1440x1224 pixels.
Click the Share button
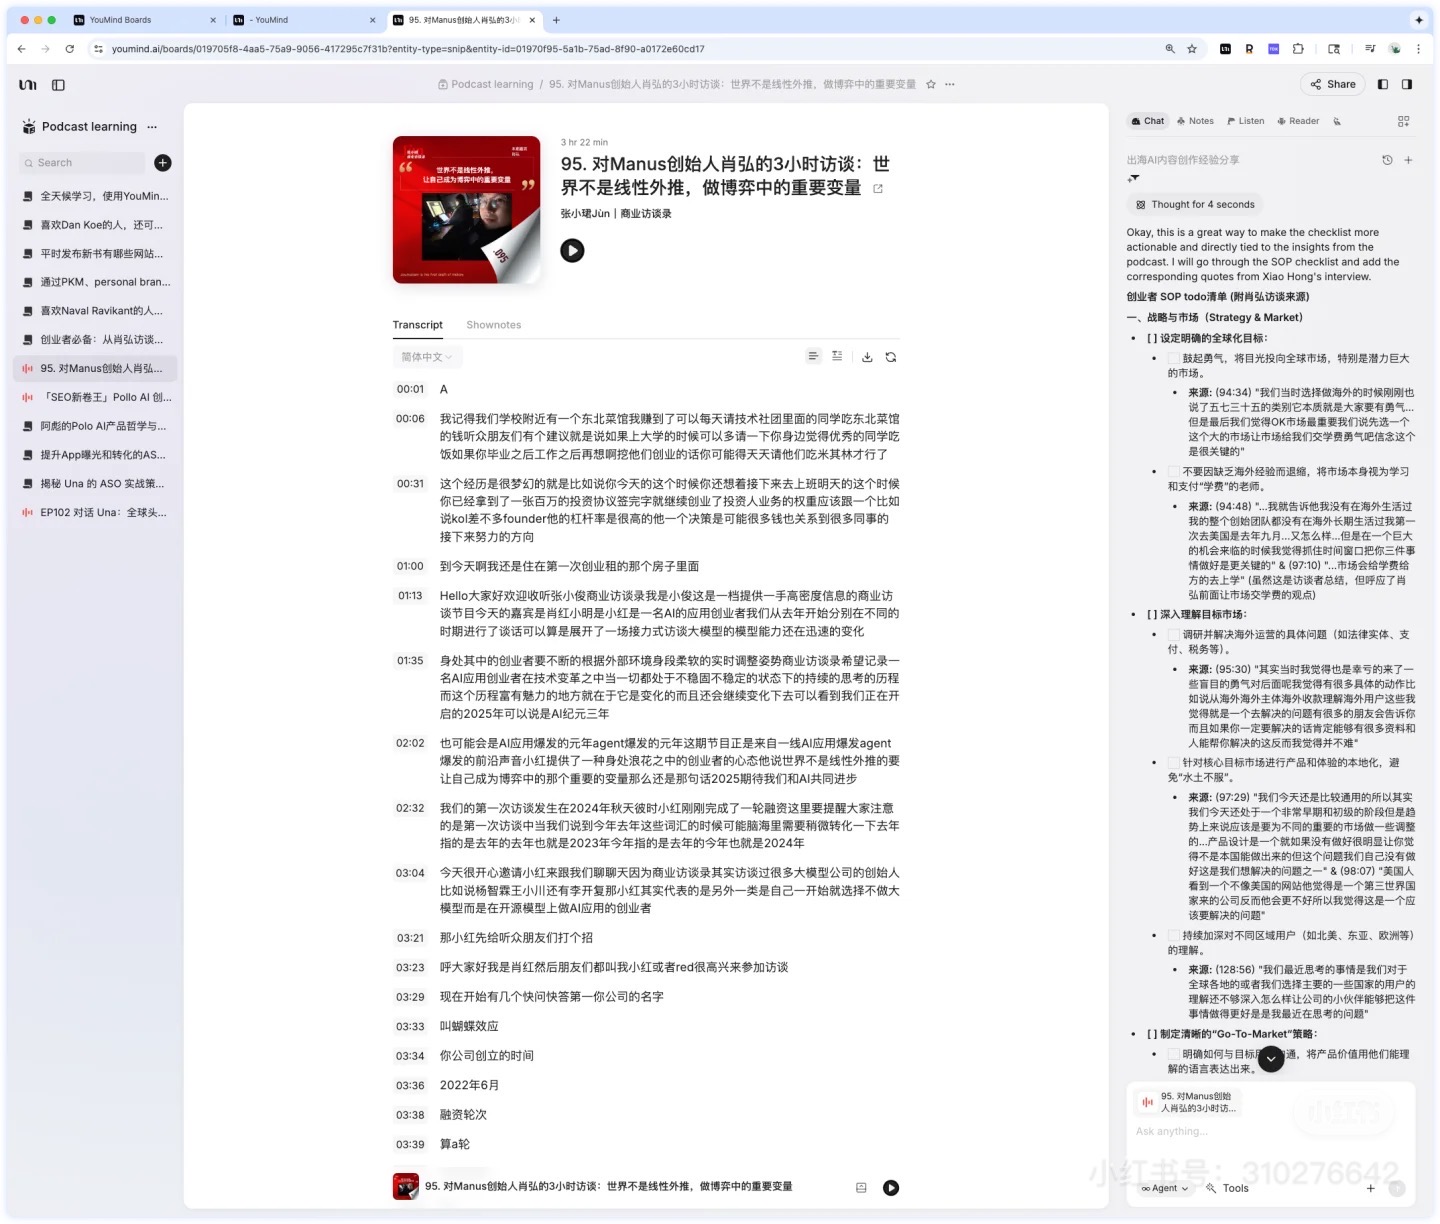pyautogui.click(x=1333, y=84)
